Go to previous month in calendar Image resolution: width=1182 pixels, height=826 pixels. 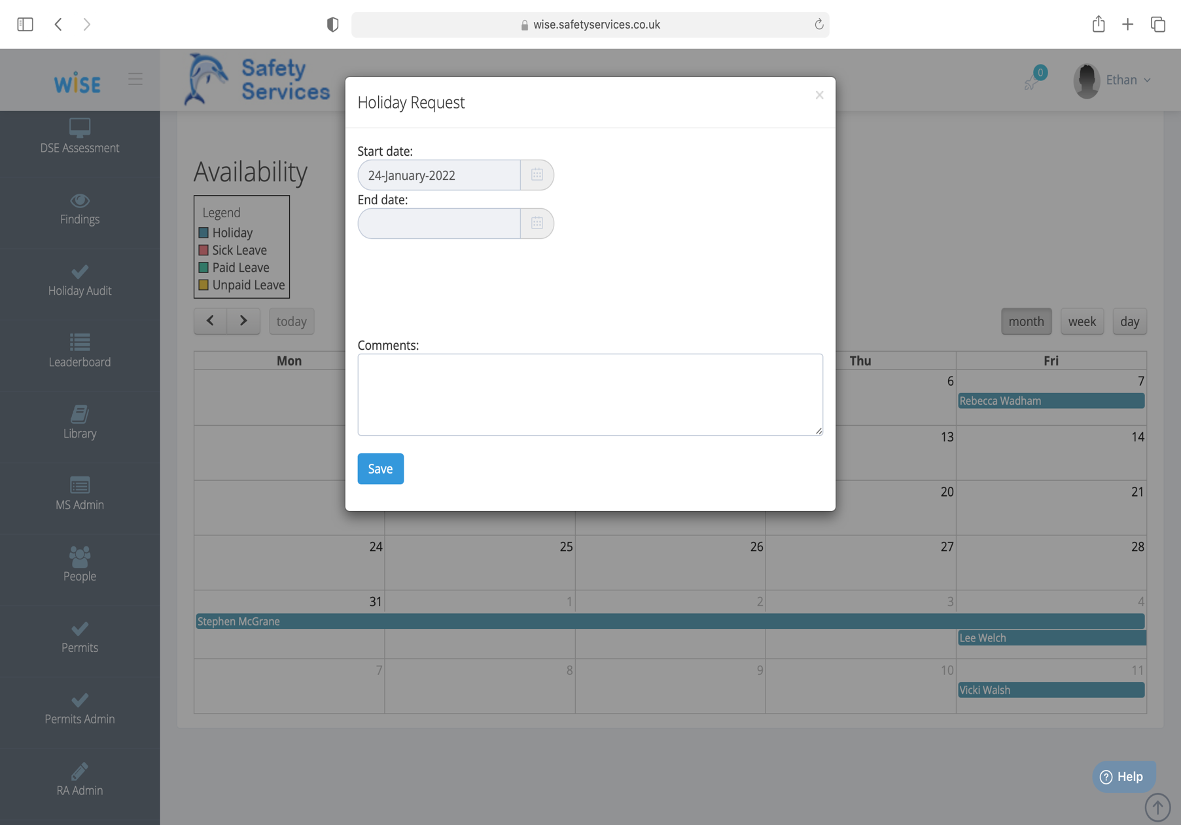(210, 321)
